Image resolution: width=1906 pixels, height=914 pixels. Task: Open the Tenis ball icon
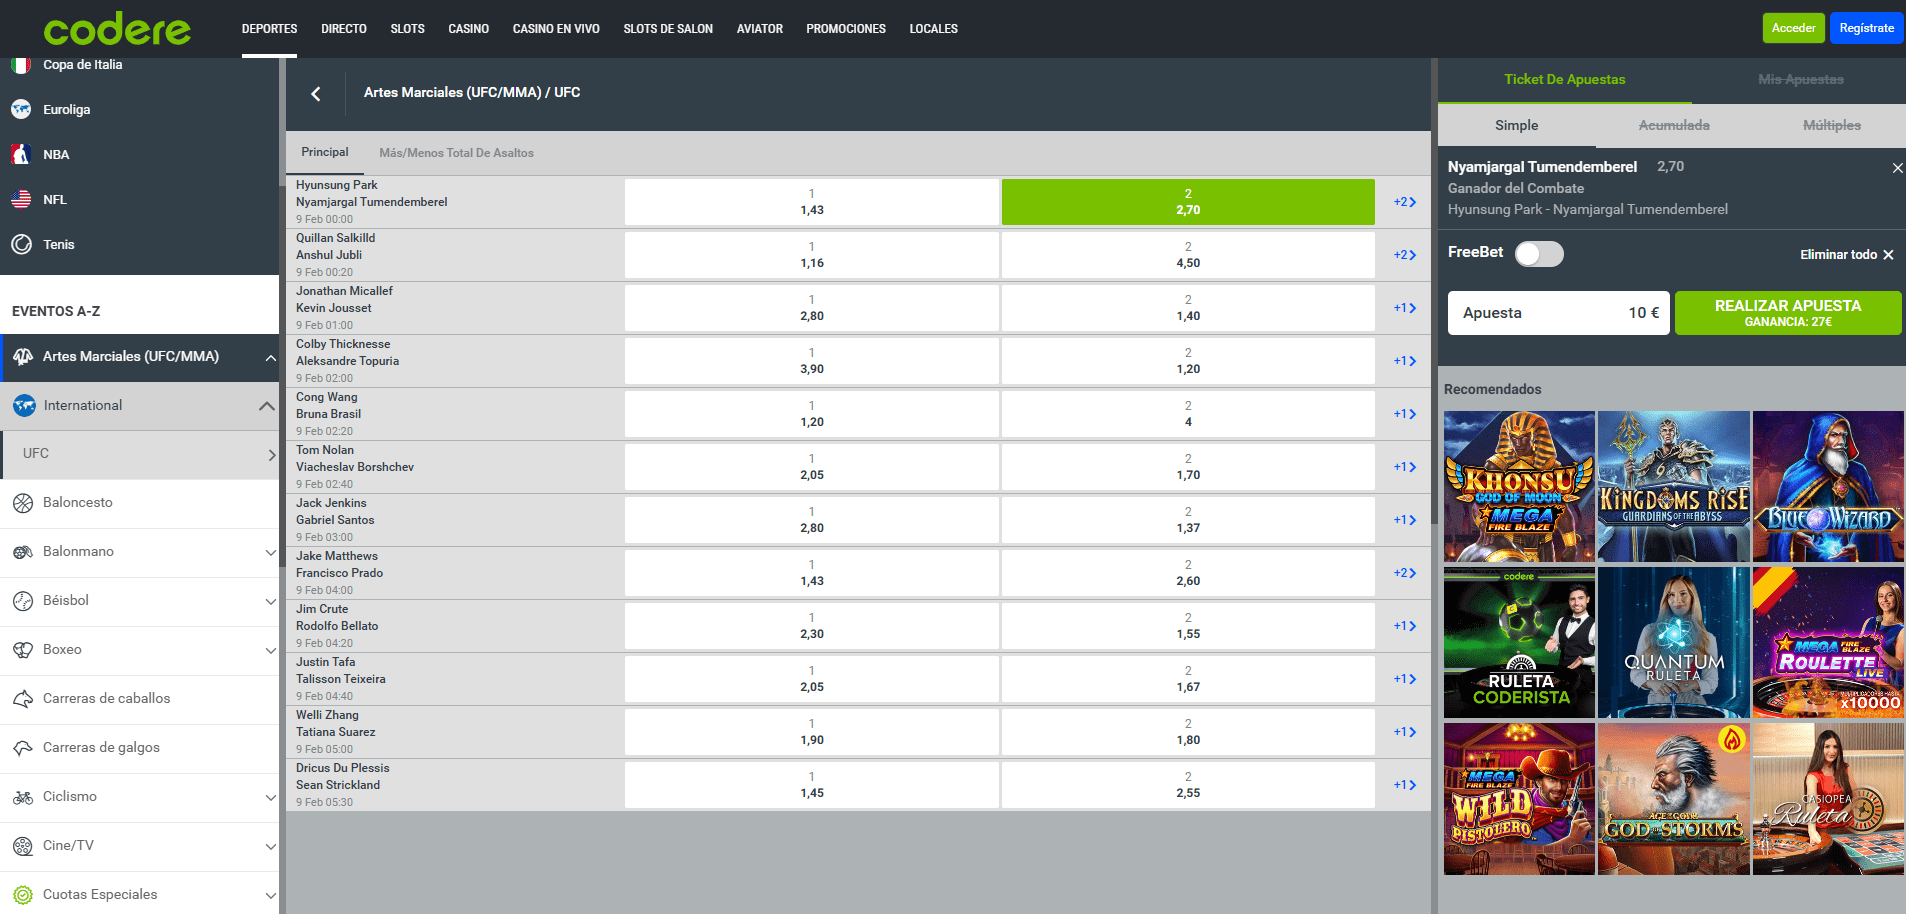[x=21, y=244]
